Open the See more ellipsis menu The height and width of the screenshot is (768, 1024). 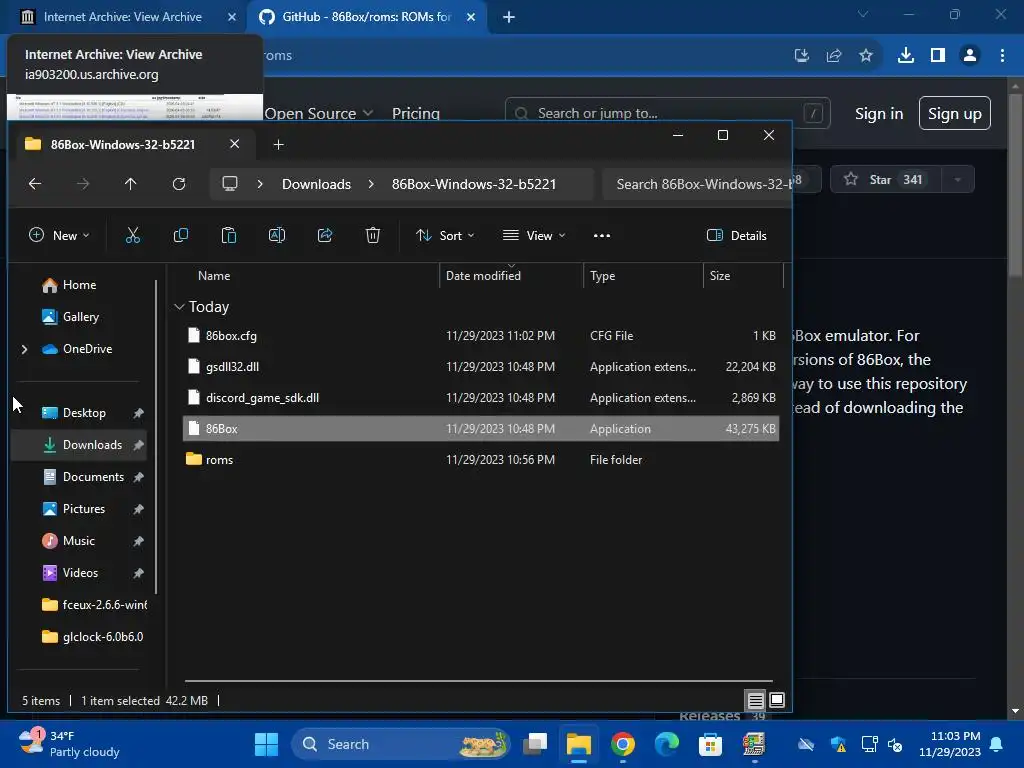pyautogui.click(x=601, y=236)
